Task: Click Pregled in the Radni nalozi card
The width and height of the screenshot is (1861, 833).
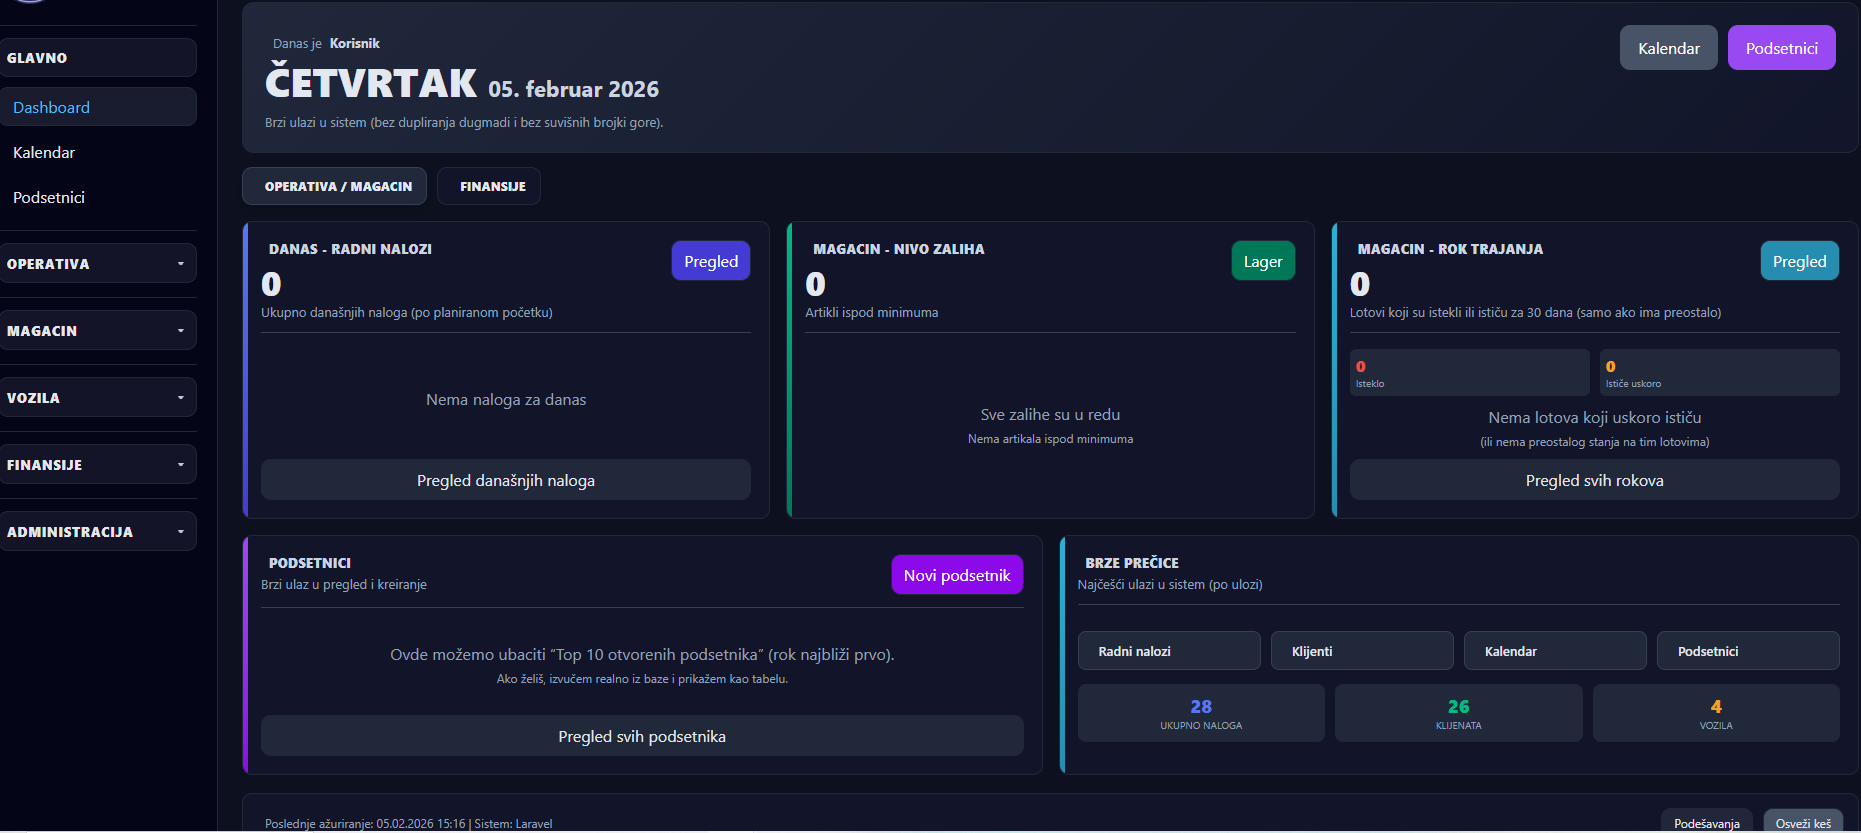Action: 711,261
